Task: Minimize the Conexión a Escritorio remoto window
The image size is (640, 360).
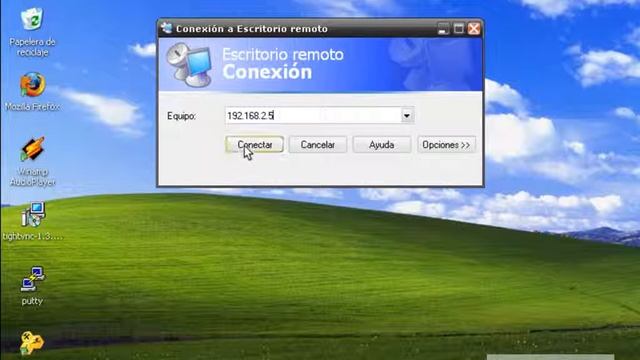Action: [443, 29]
